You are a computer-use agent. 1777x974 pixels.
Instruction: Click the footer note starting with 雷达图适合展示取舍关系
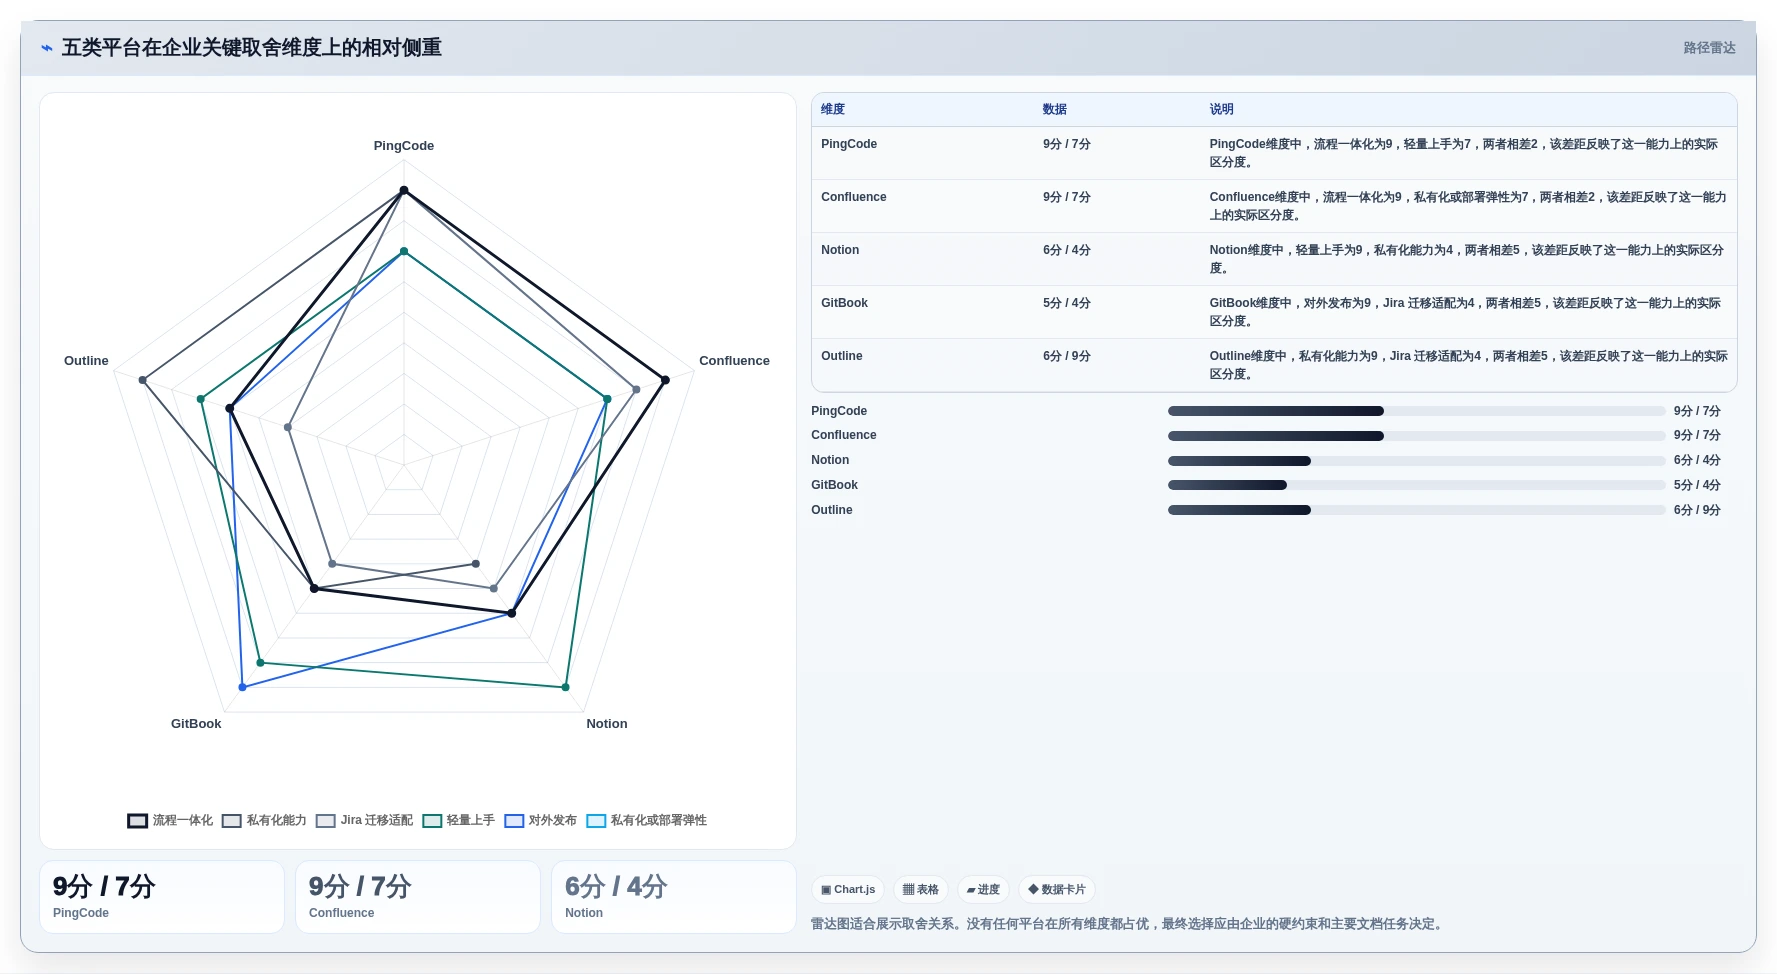[x=1129, y=924]
